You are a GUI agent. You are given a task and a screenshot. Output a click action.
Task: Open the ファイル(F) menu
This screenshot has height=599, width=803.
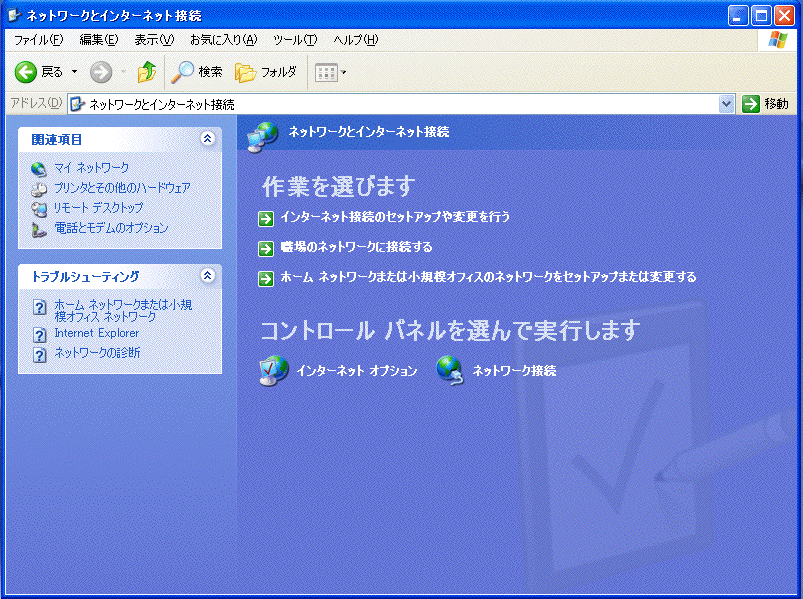click(x=38, y=40)
